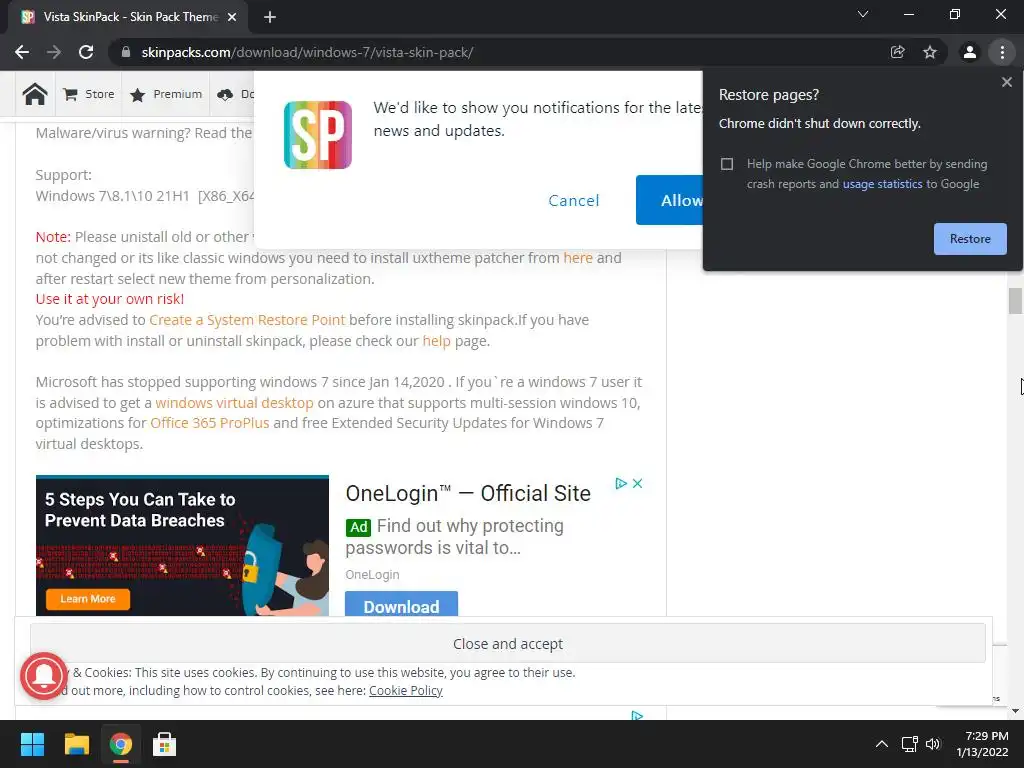Restore the previous pages
This screenshot has width=1024, height=768.
click(x=970, y=239)
